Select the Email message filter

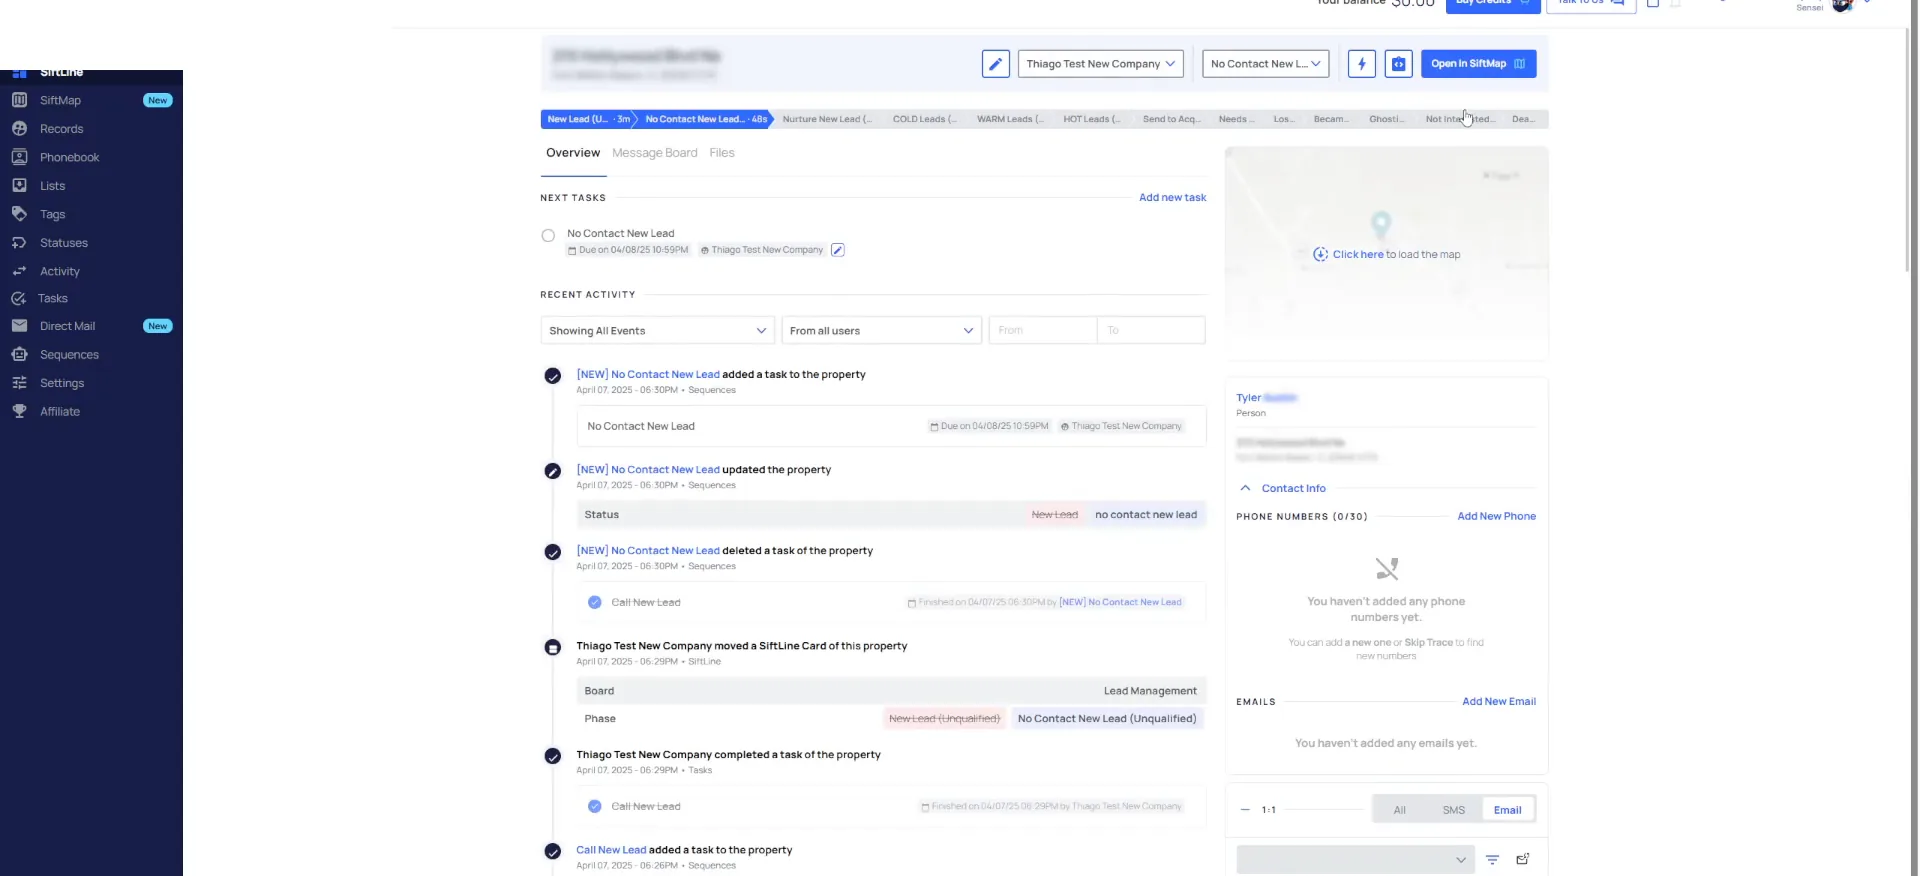[1508, 810]
